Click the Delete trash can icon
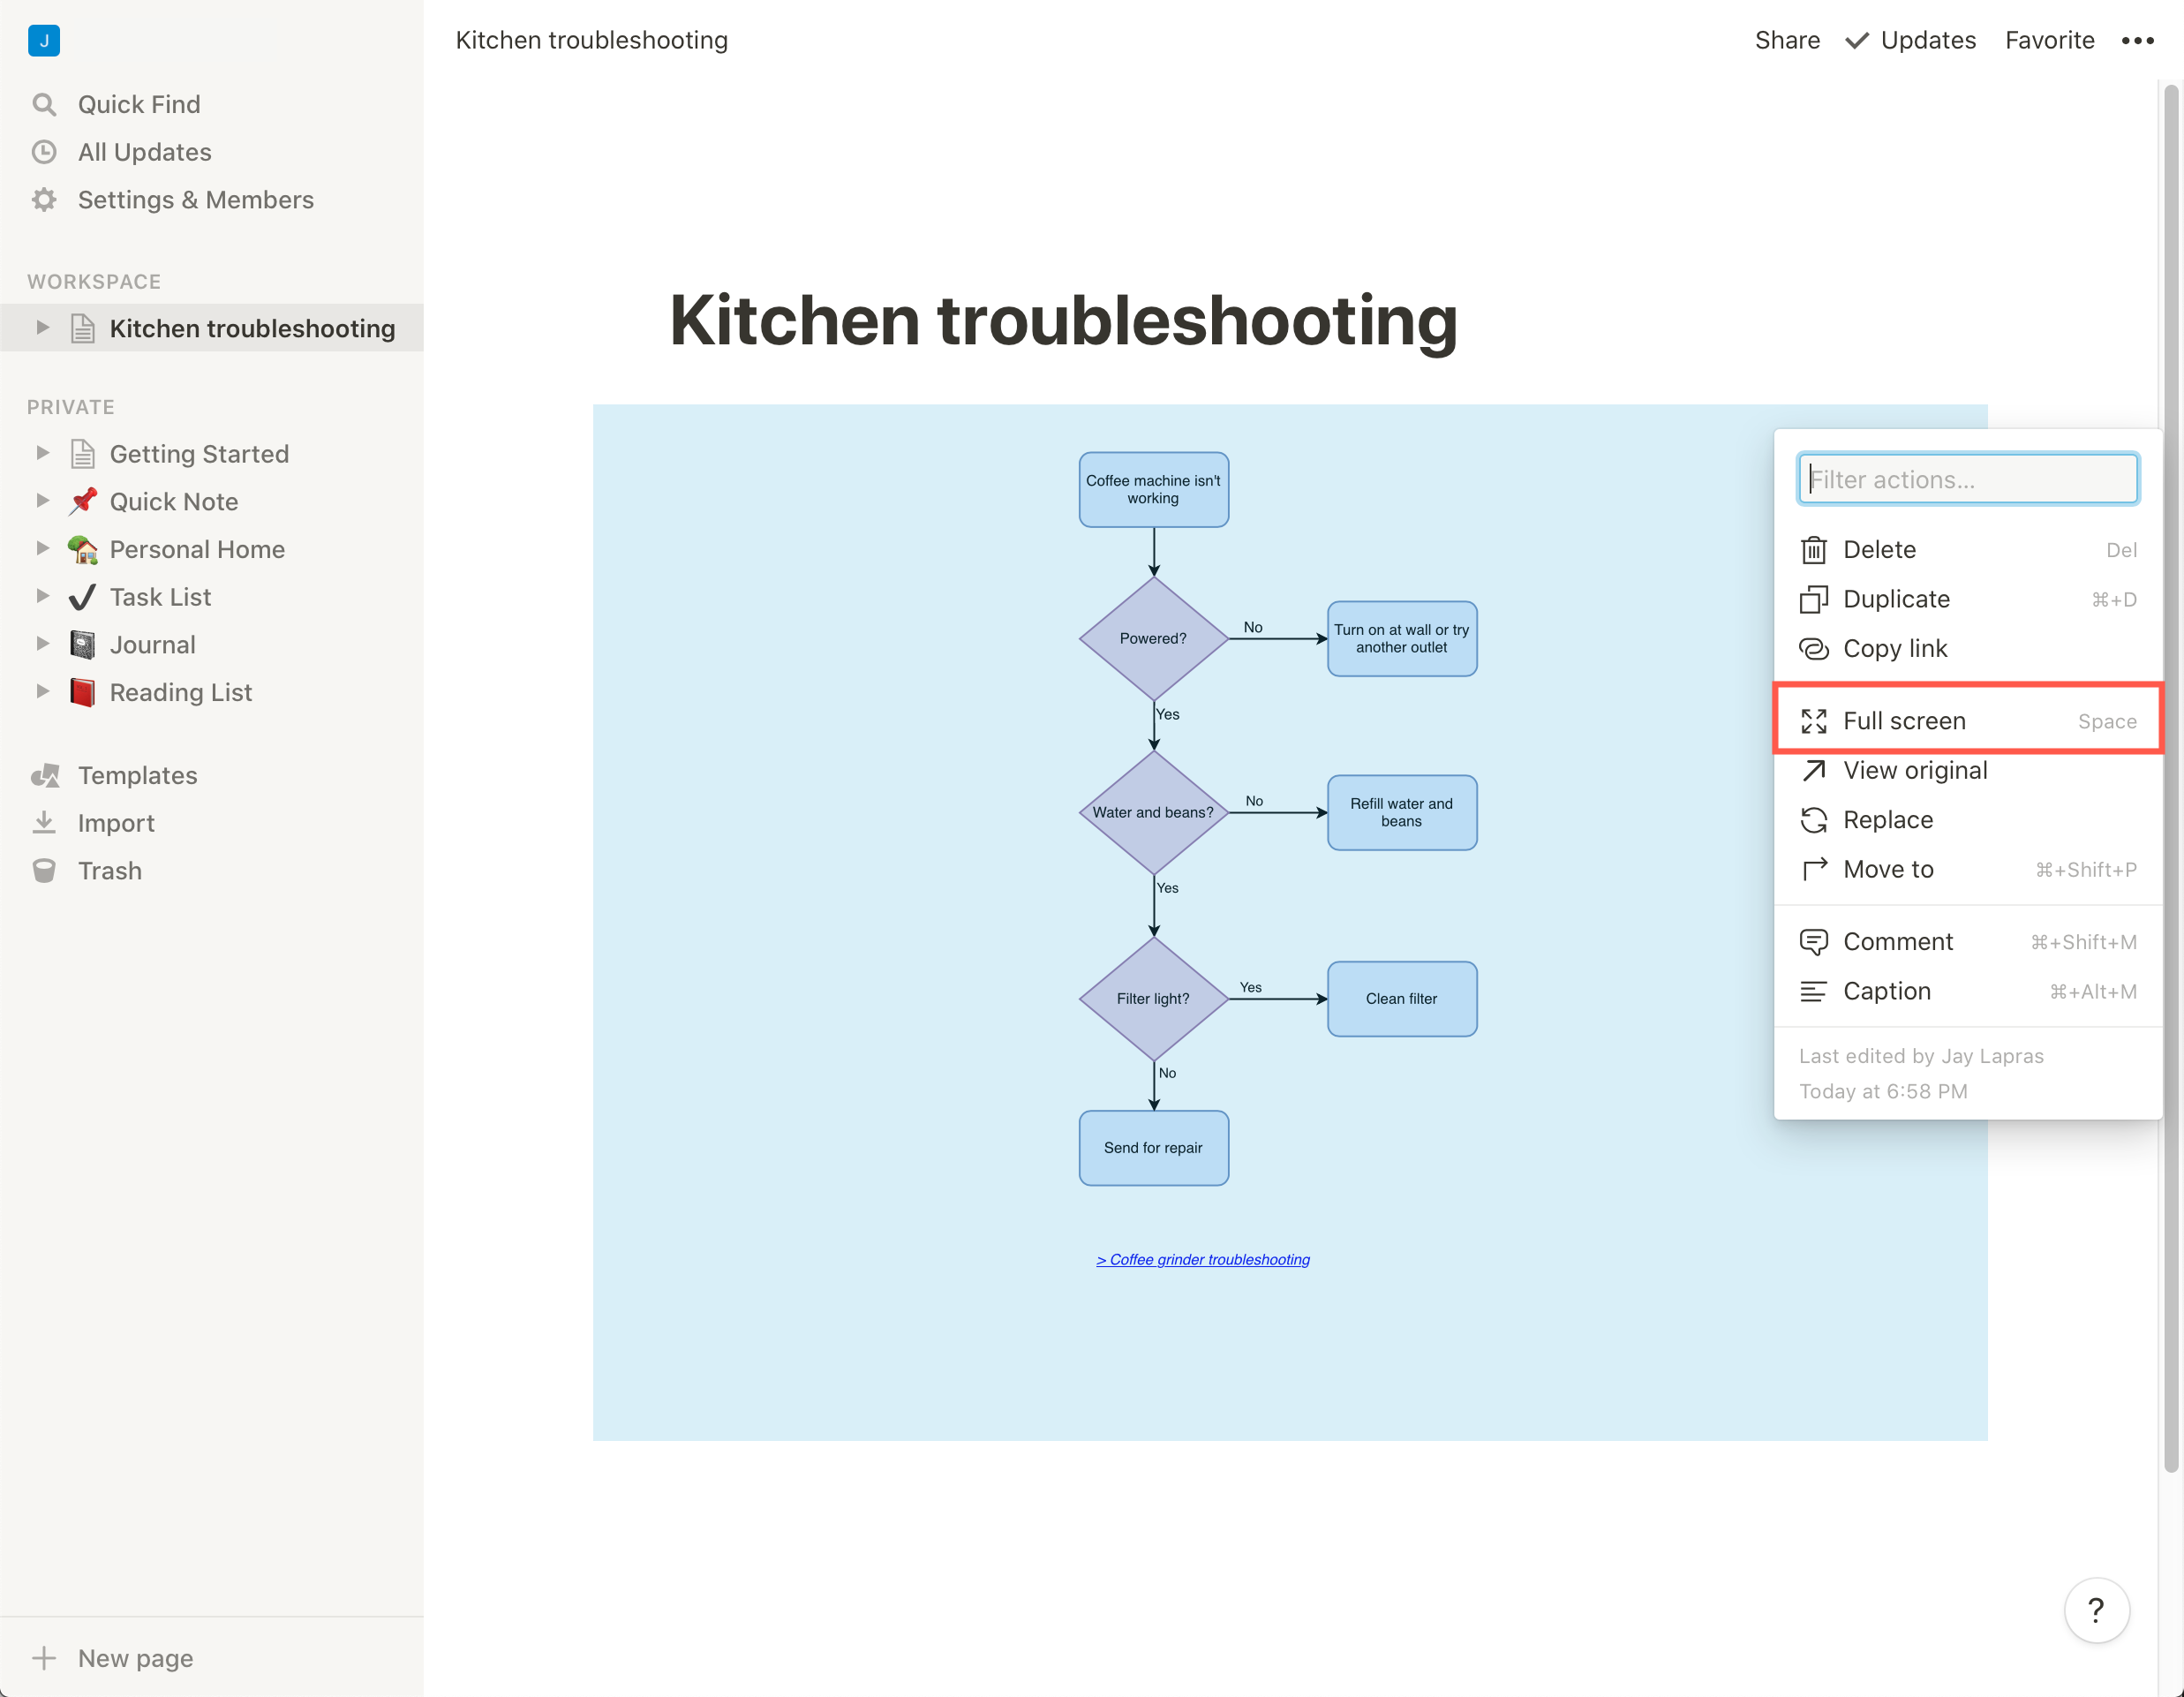Screen dimensions: 2184x1697 (x=1813, y=550)
